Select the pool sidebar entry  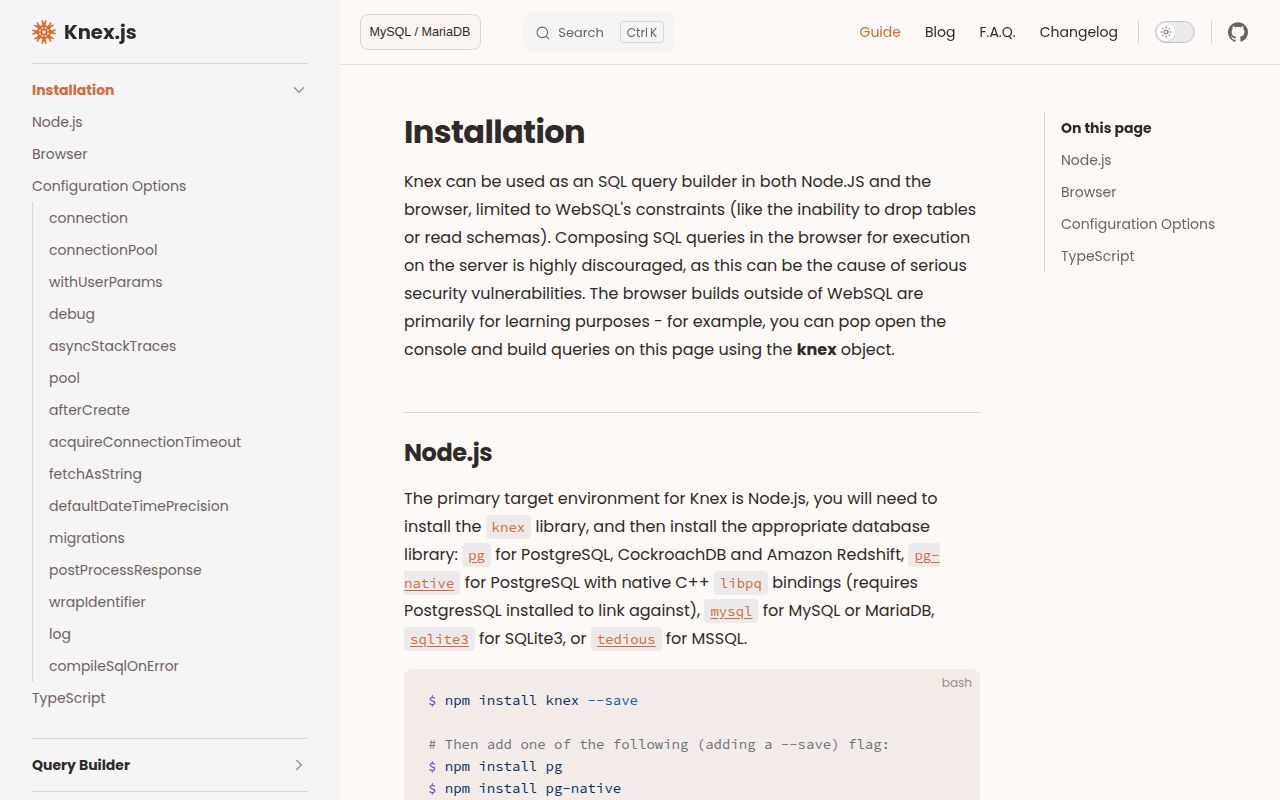[x=64, y=378]
